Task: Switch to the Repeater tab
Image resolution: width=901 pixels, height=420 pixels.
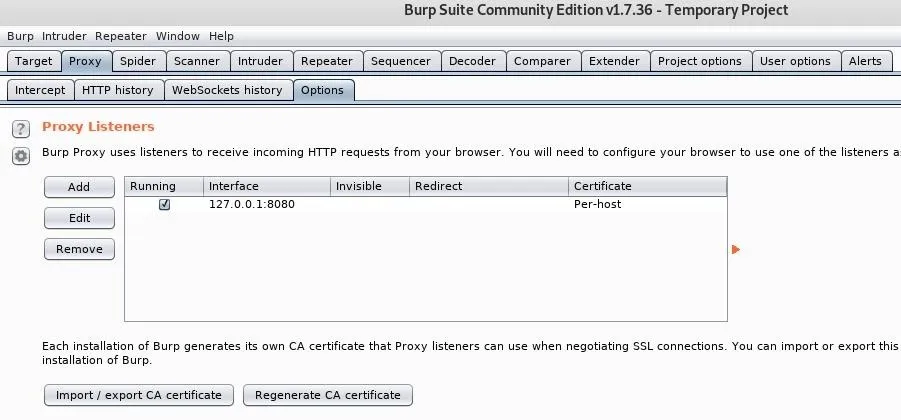Action: coord(327,61)
